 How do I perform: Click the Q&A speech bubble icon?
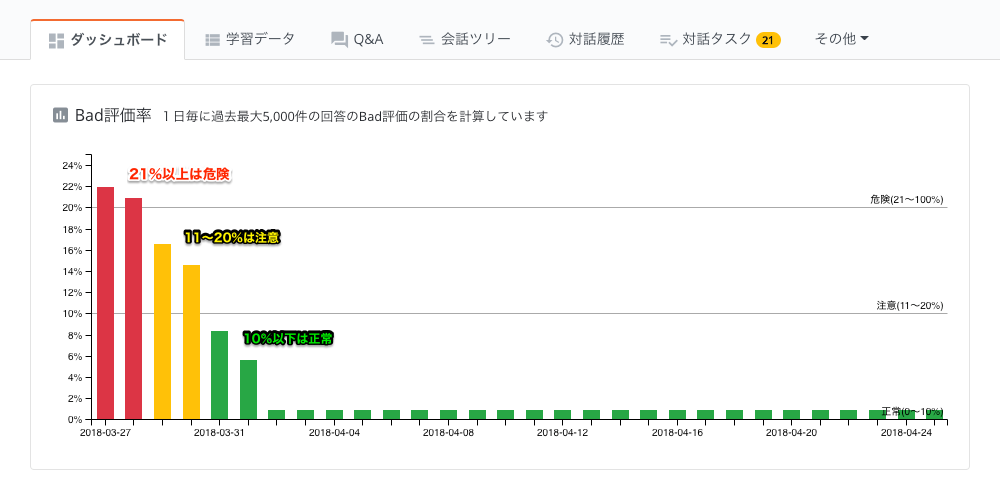click(339, 40)
